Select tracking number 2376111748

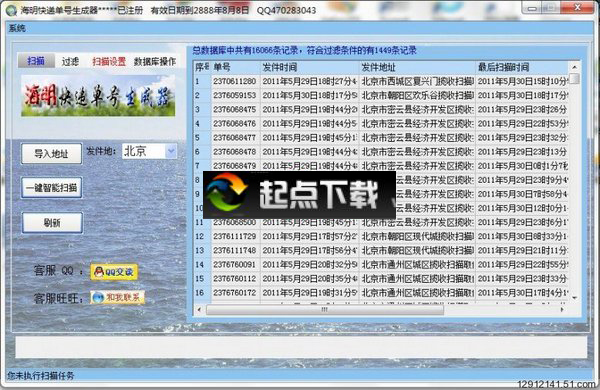pos(235,250)
